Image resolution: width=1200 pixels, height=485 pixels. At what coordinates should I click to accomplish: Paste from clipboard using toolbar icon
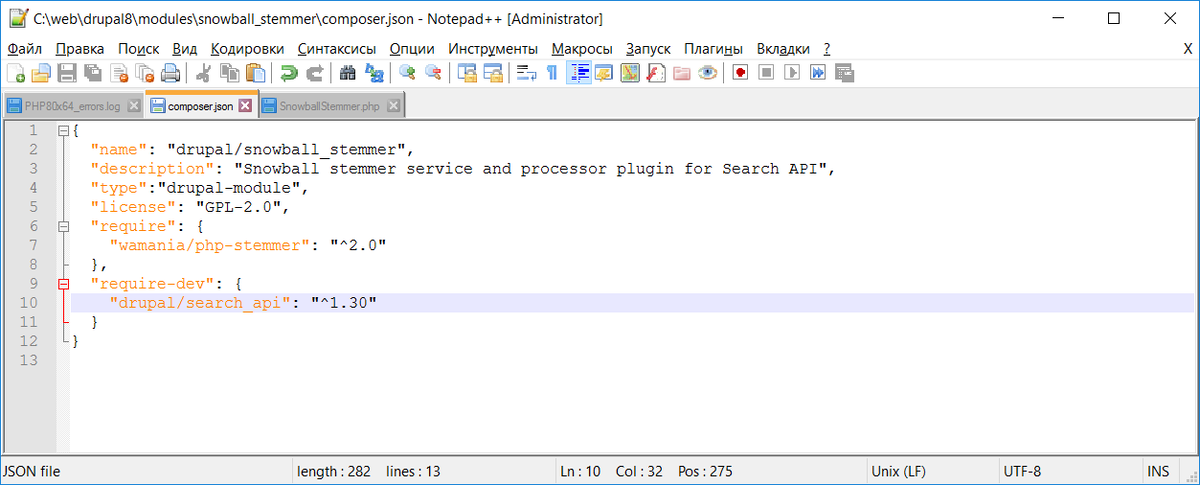tap(256, 72)
